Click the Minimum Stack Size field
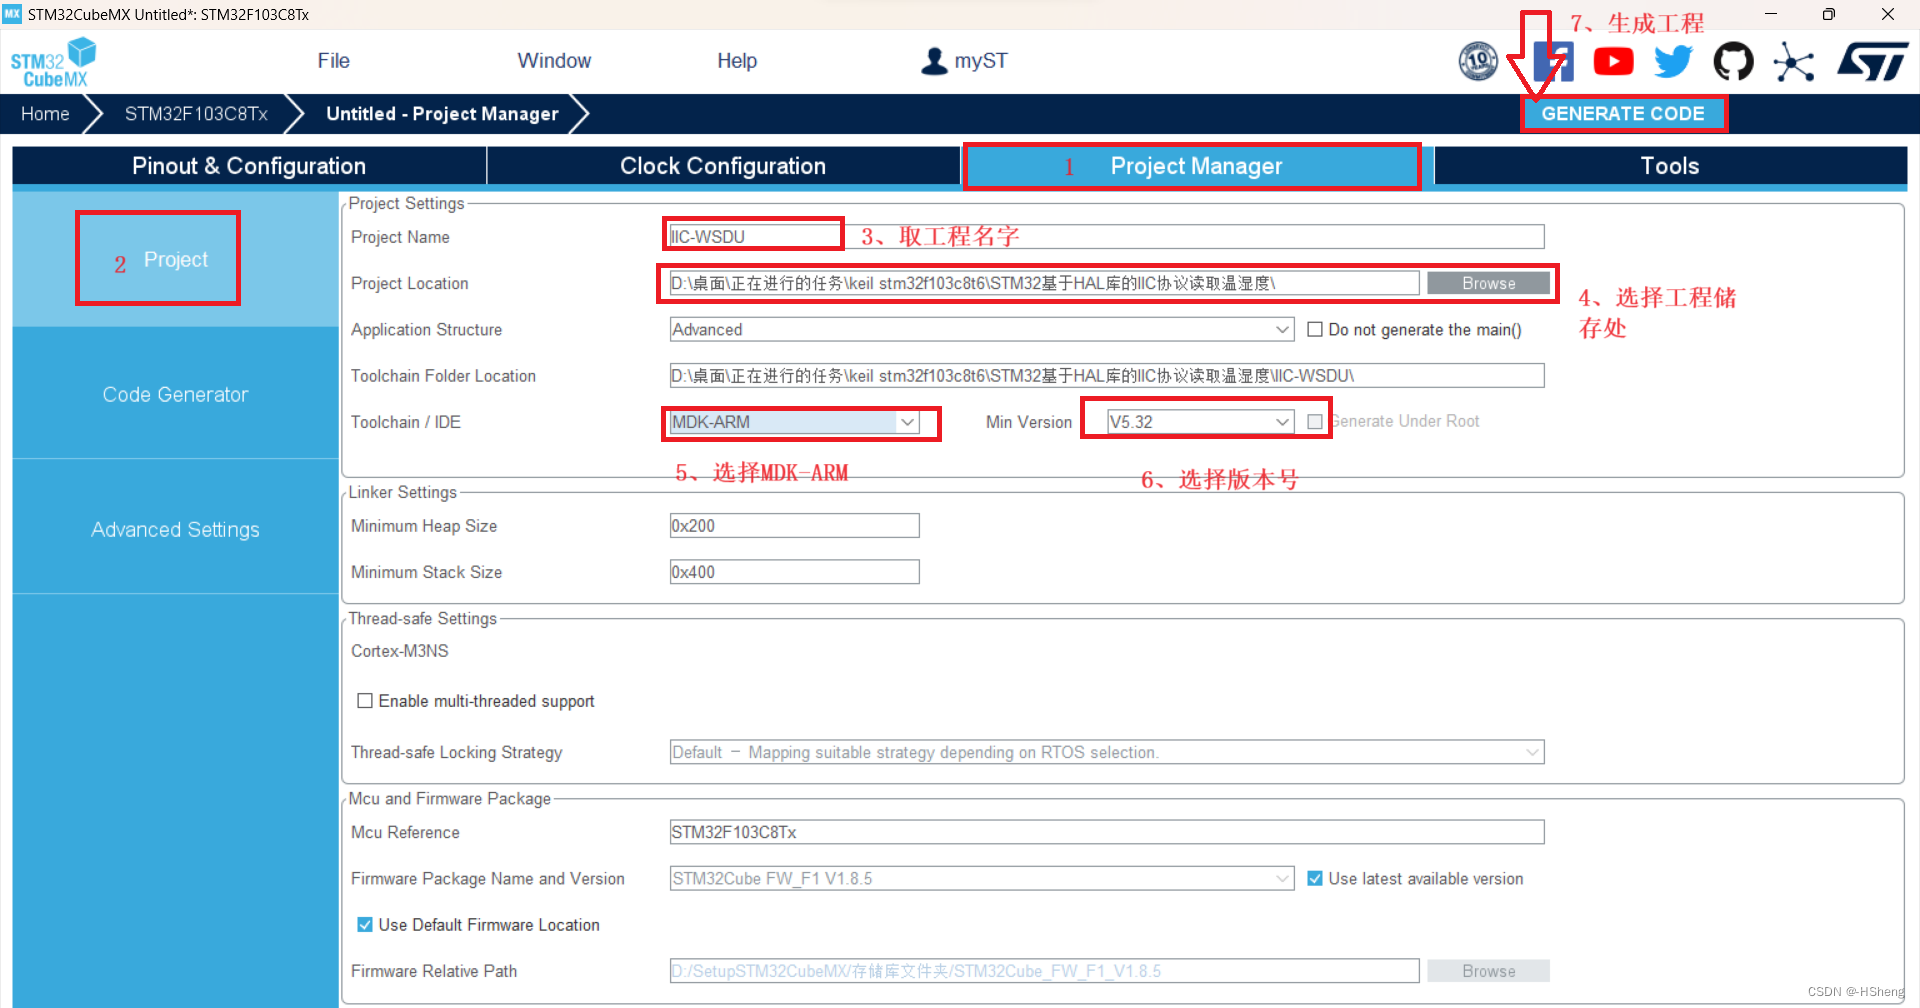The image size is (1920, 1008). pyautogui.click(x=794, y=572)
